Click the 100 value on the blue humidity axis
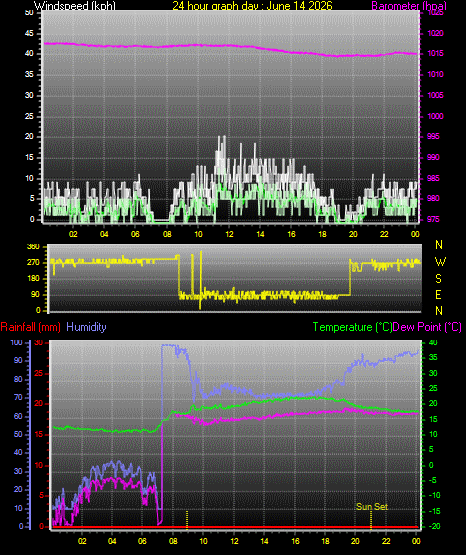The width and height of the screenshot is (466, 555). pyautogui.click(x=17, y=342)
